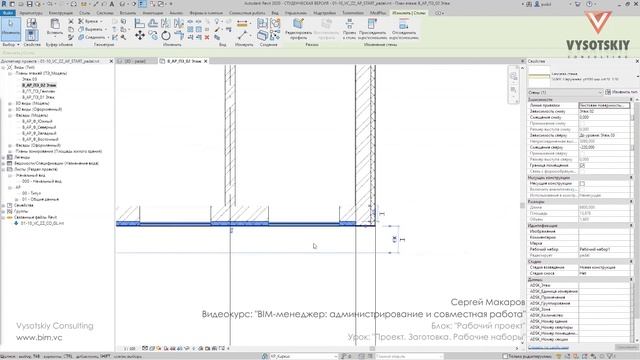
Task: Expand the Семейства tree node
Action: click(x=4, y=205)
